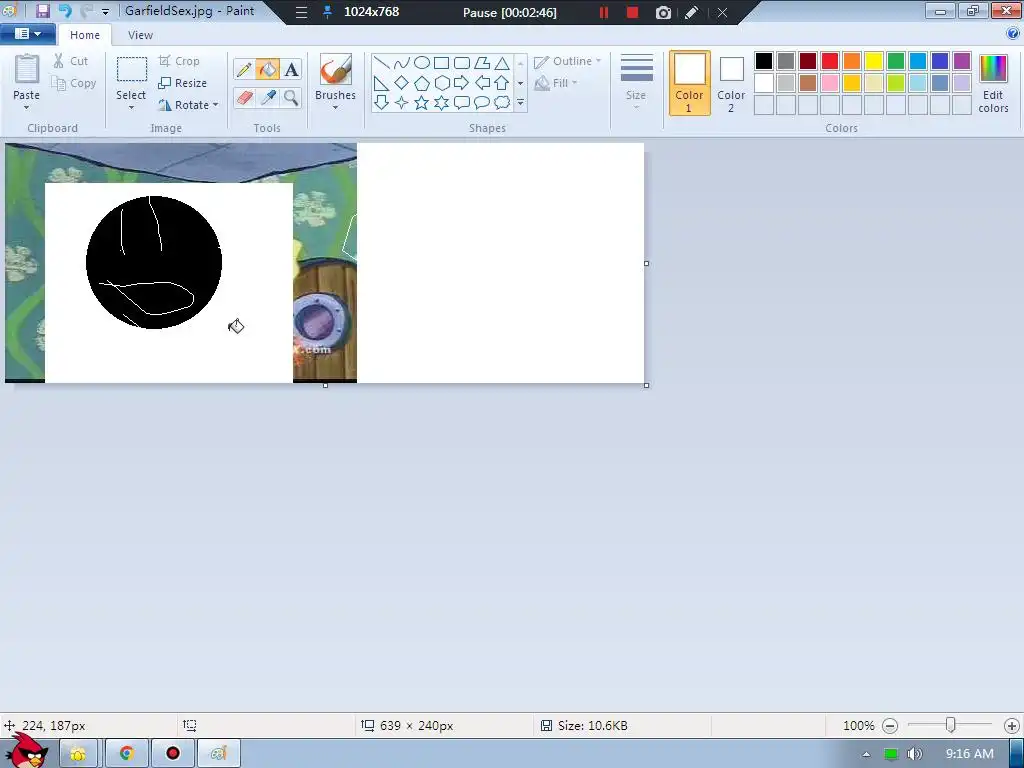Choose the Diamond shape
1024x768 pixels.
[402, 83]
